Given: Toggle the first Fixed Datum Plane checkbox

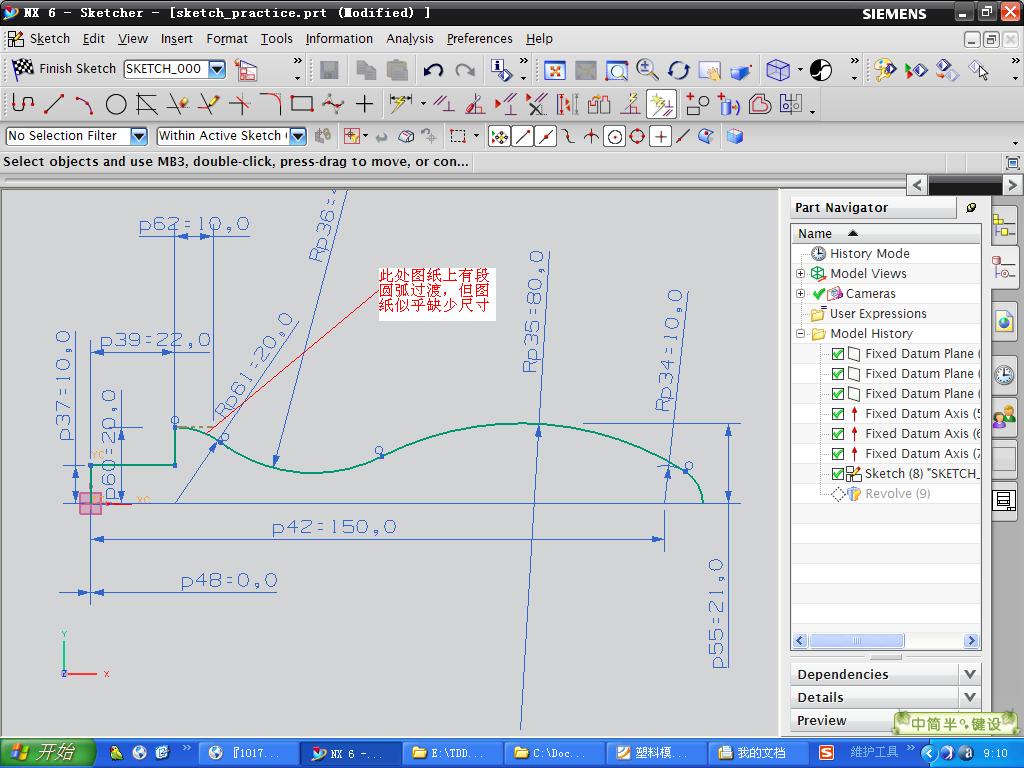Looking at the screenshot, I should pos(838,354).
